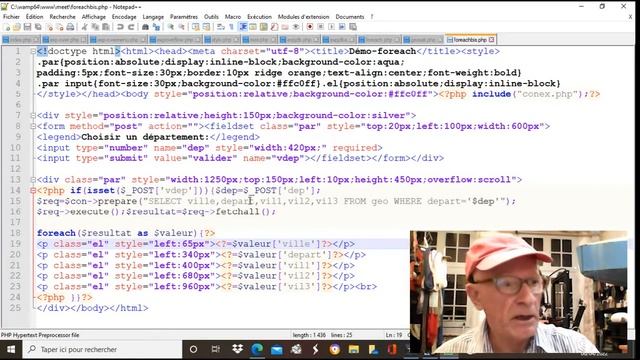Toggle synchronized vertical scrolling
Image resolution: width=640 pixels, height=360 pixels.
coord(196,27)
